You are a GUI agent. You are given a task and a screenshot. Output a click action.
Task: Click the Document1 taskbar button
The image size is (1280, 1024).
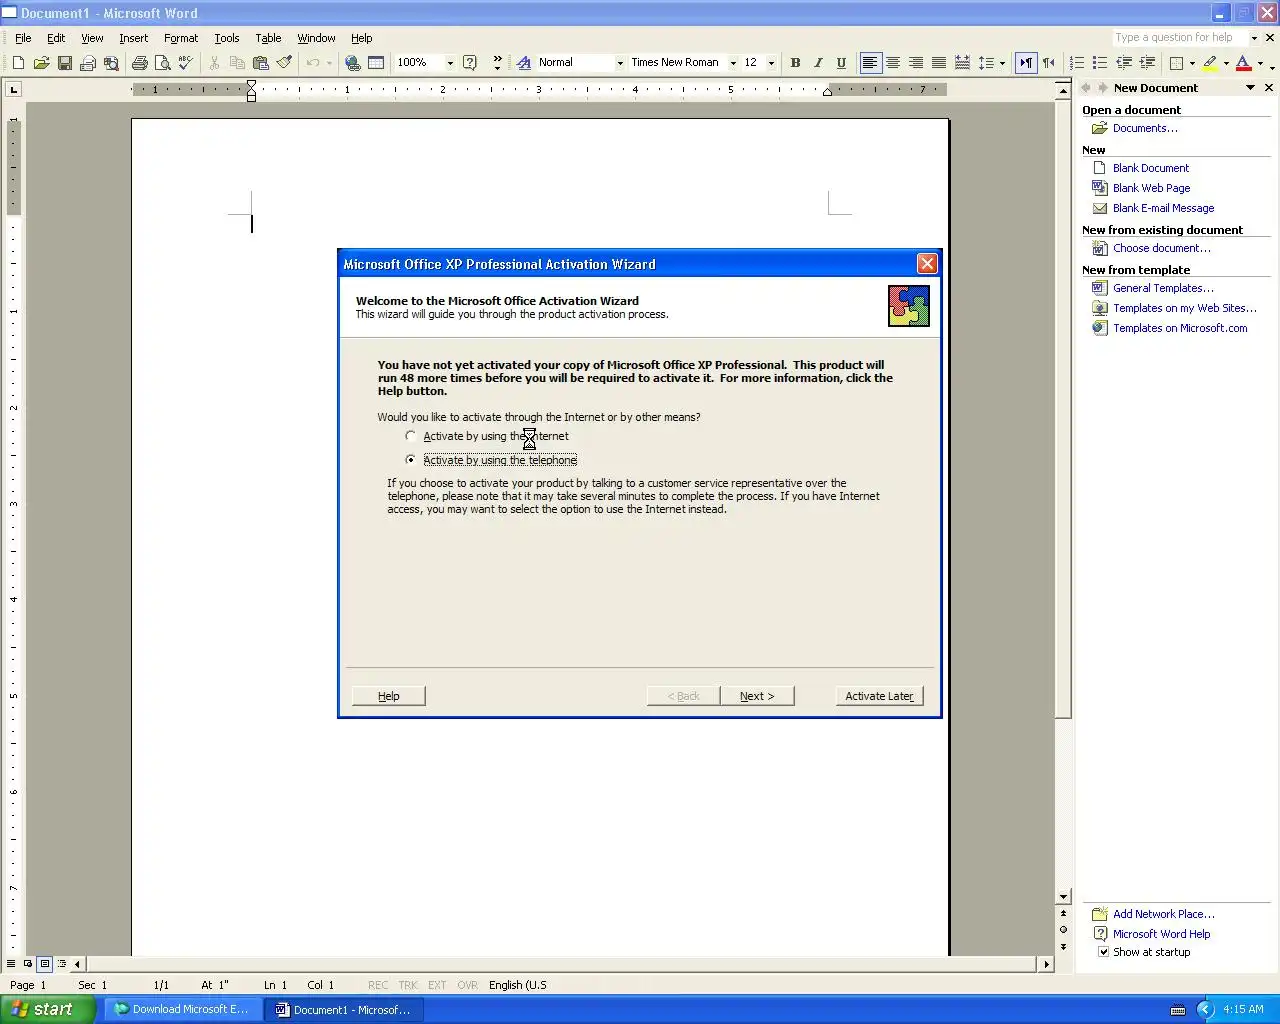pyautogui.click(x=344, y=1009)
